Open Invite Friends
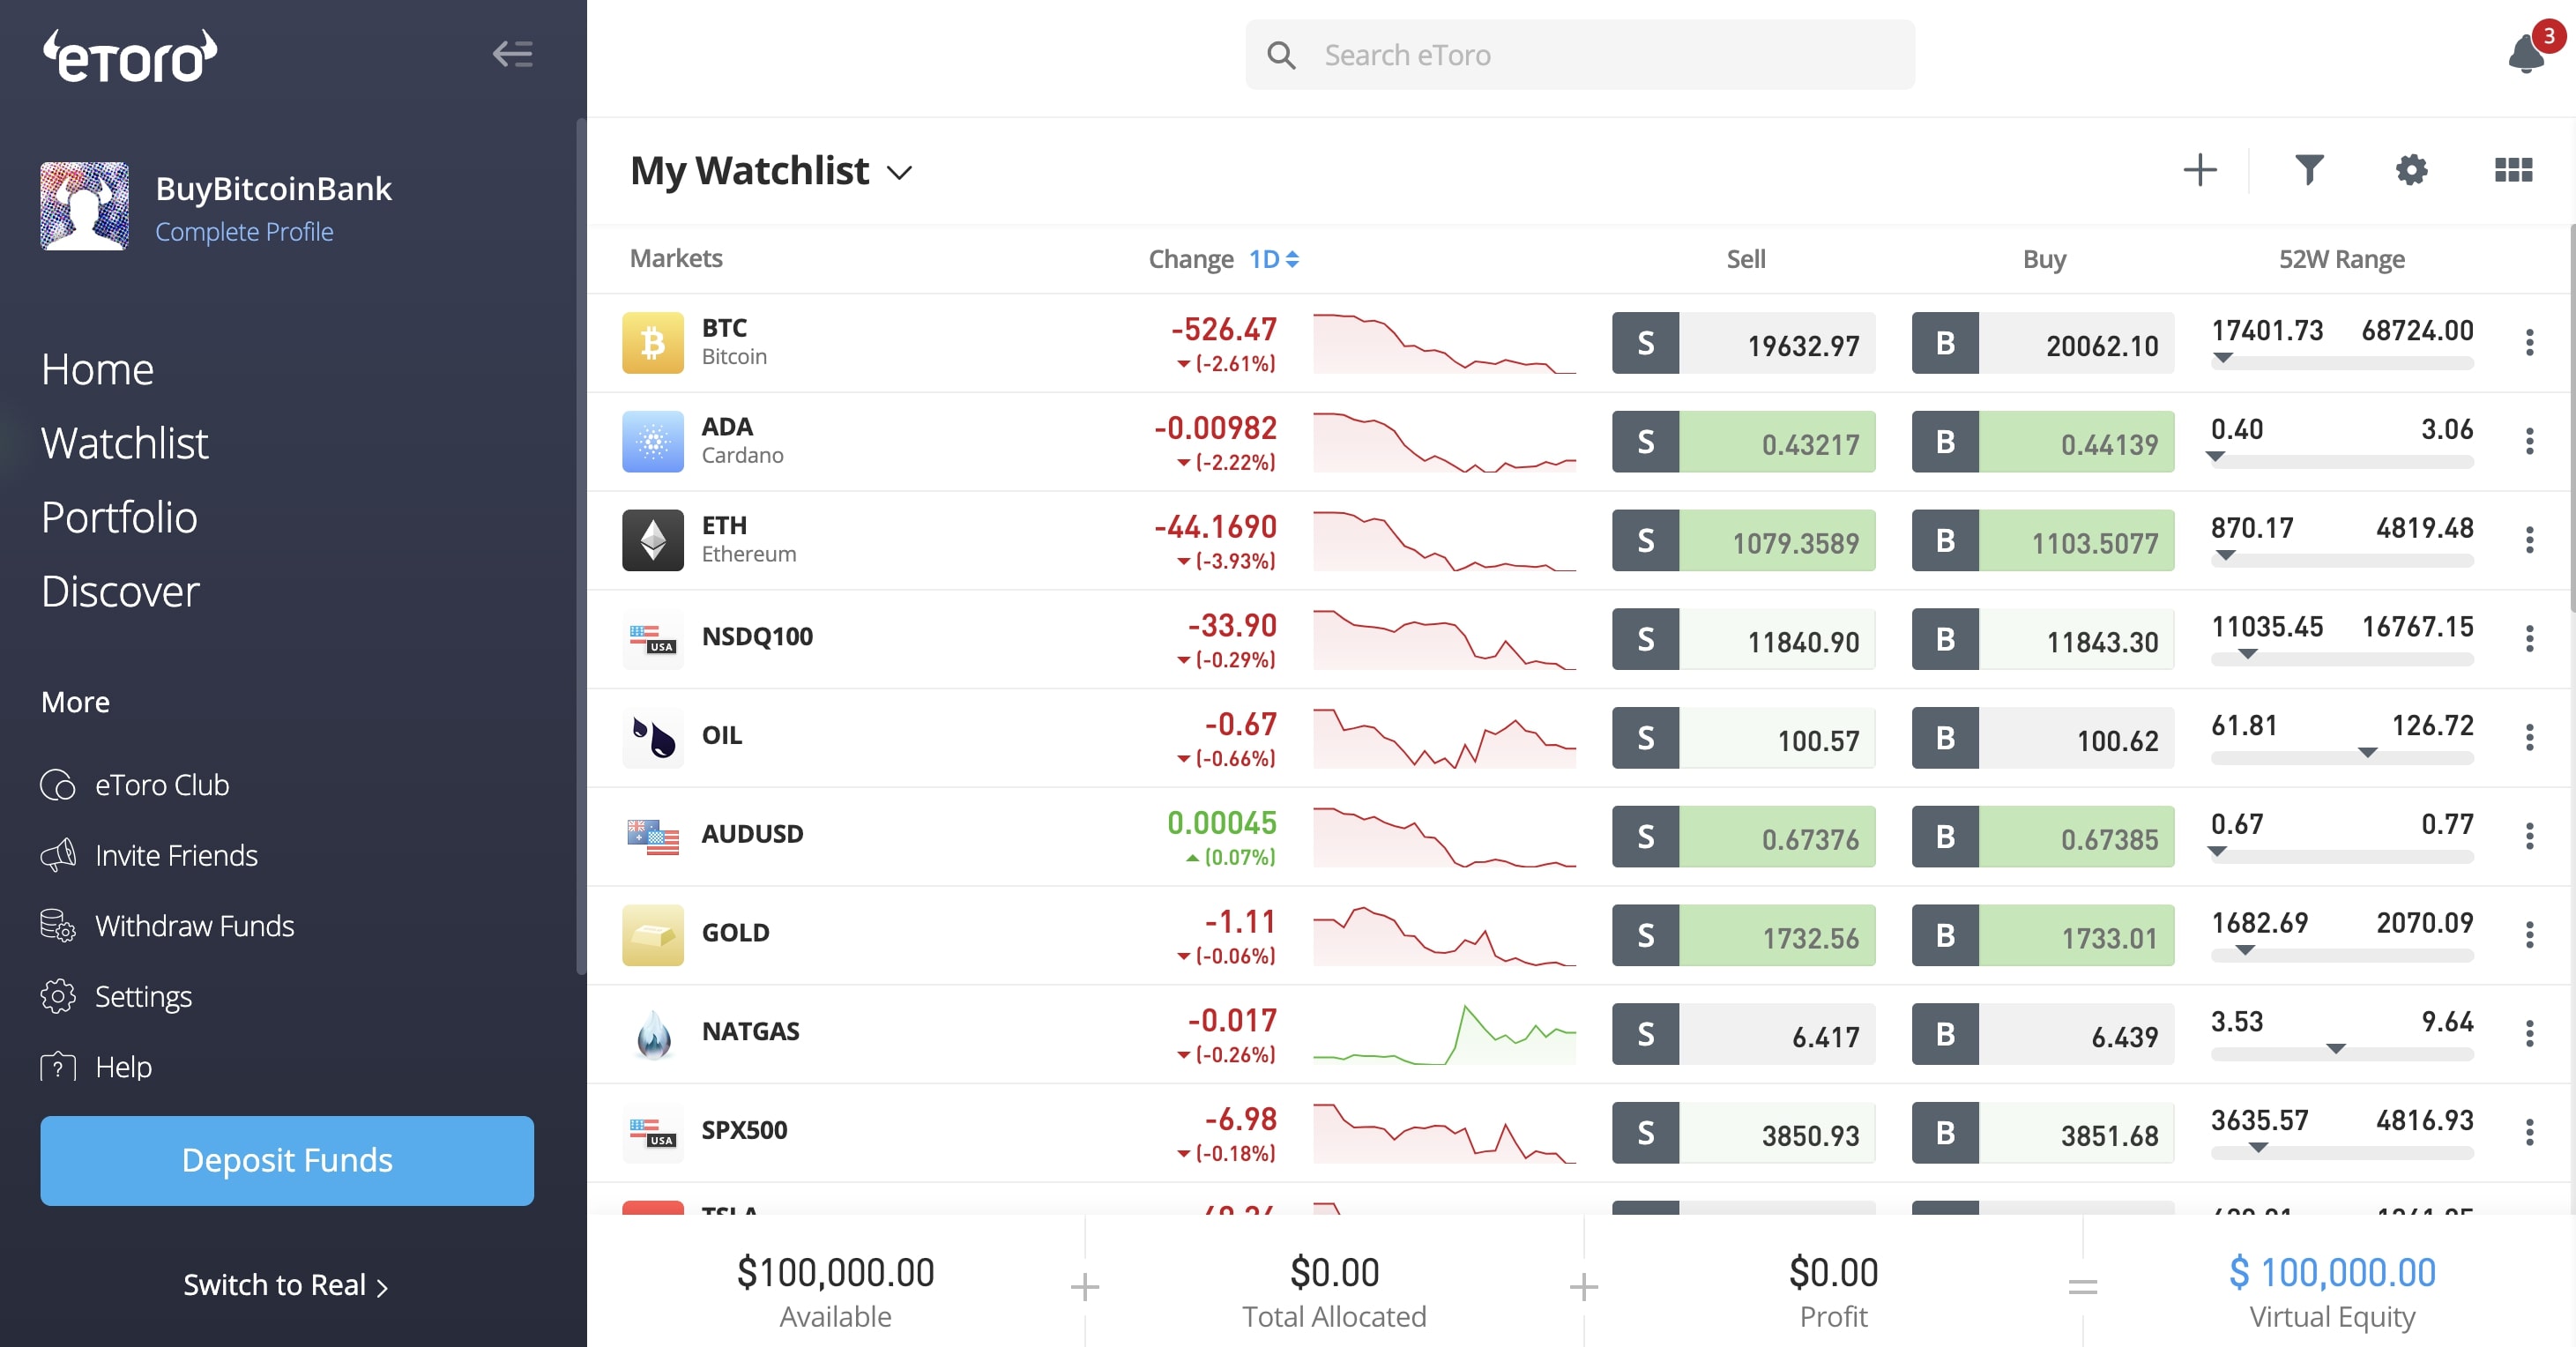Viewport: 2576px width, 1347px height. pyautogui.click(x=149, y=856)
